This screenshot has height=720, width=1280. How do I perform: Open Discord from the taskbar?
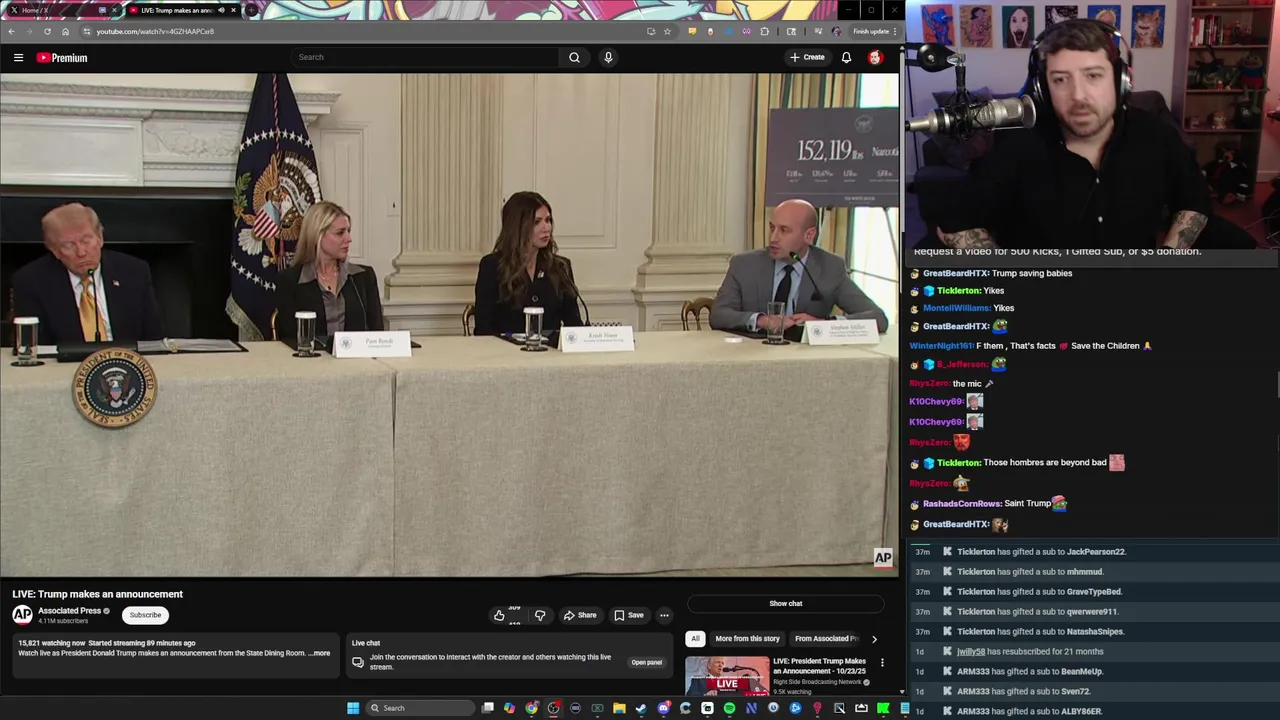[x=663, y=708]
